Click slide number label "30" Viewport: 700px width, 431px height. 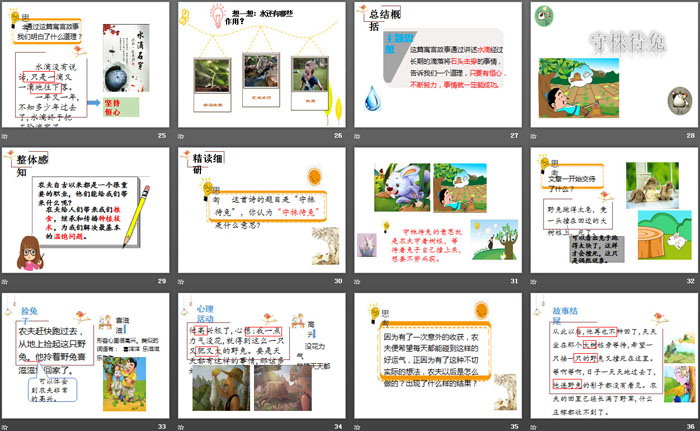coord(338,281)
